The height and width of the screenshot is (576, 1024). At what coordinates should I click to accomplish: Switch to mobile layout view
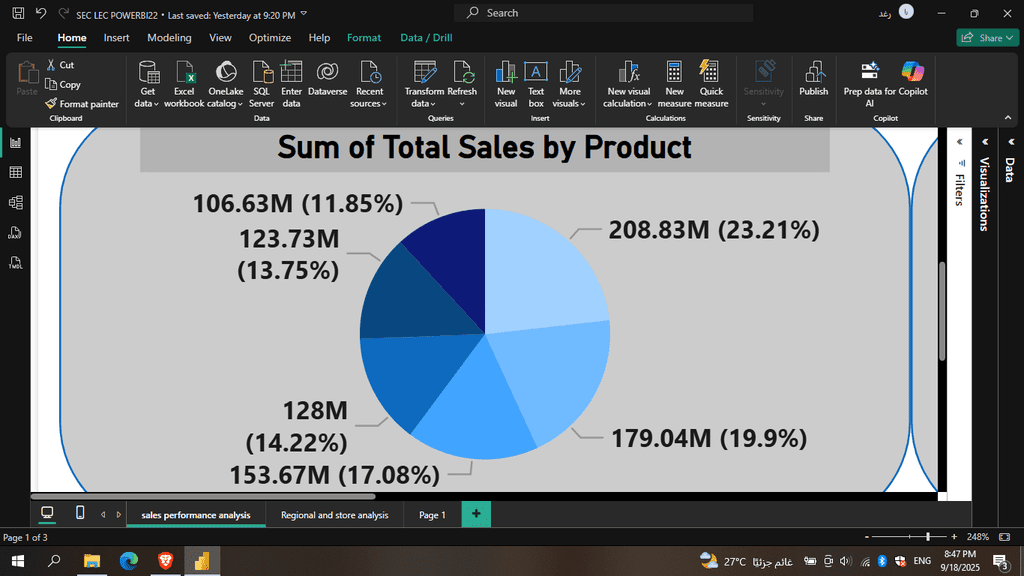coord(80,514)
